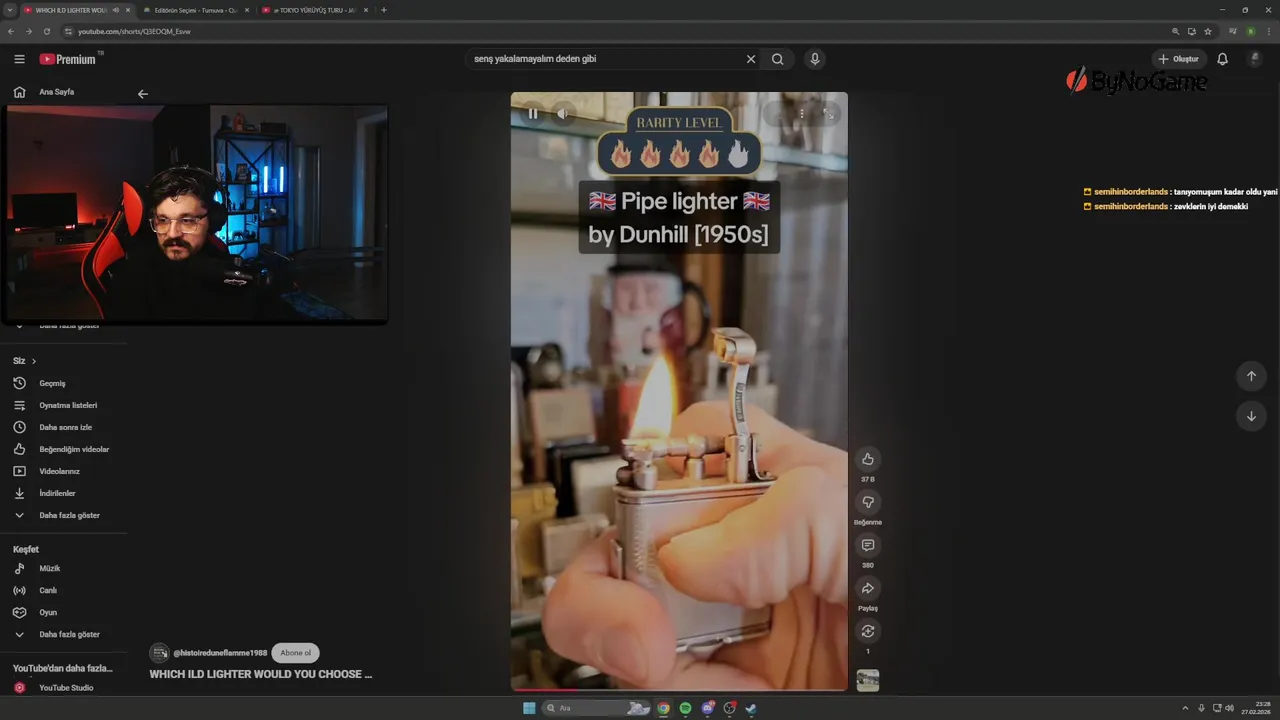Reload the page
This screenshot has height=720, width=1280.
pos(46,31)
